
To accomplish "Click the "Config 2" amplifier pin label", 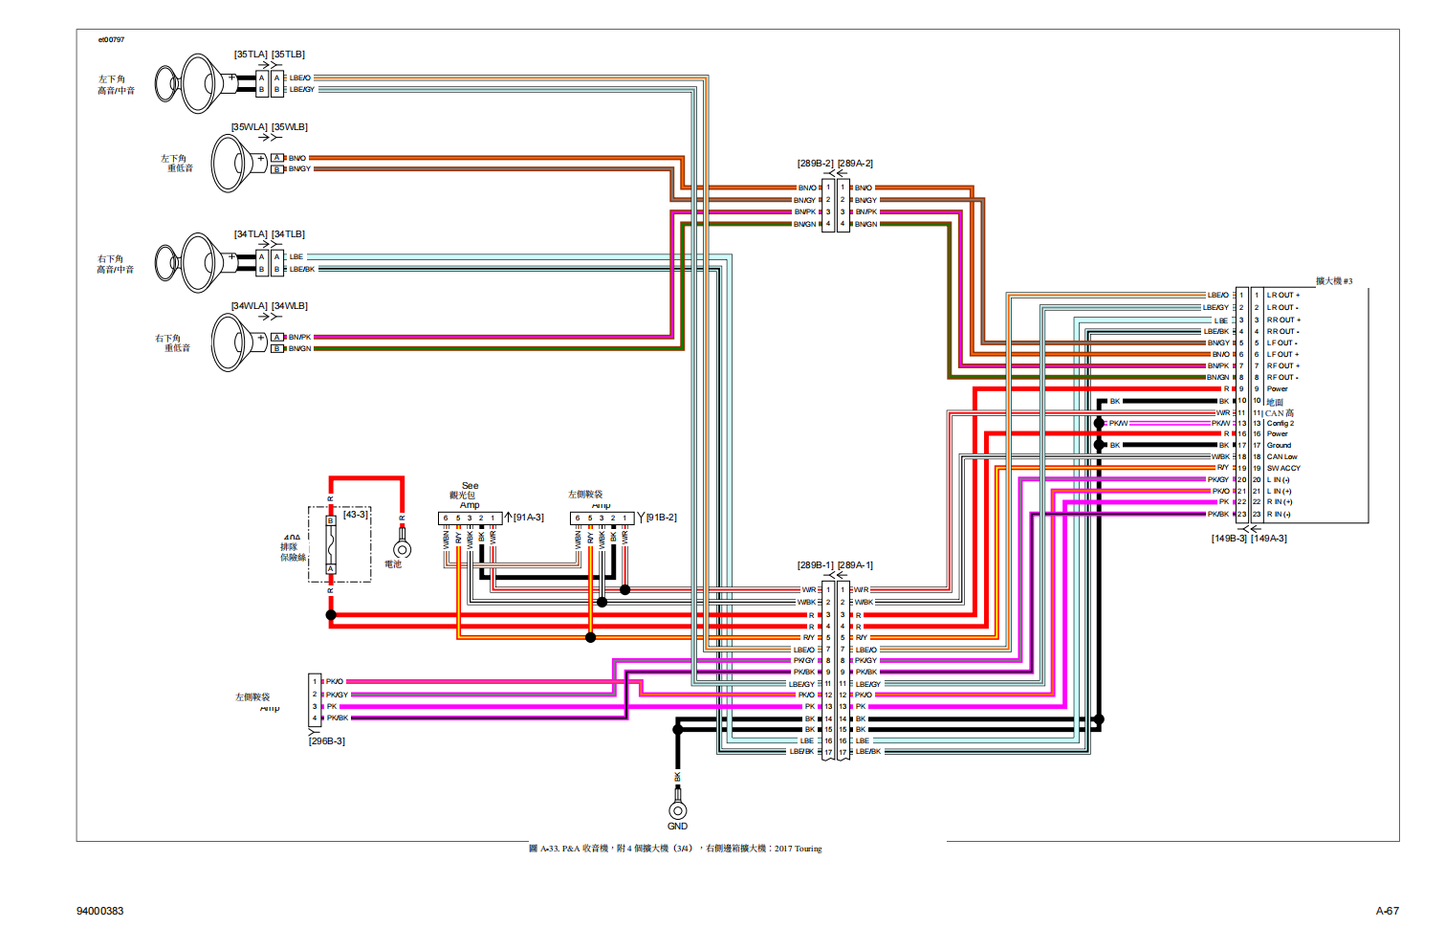I will 1280,423.
